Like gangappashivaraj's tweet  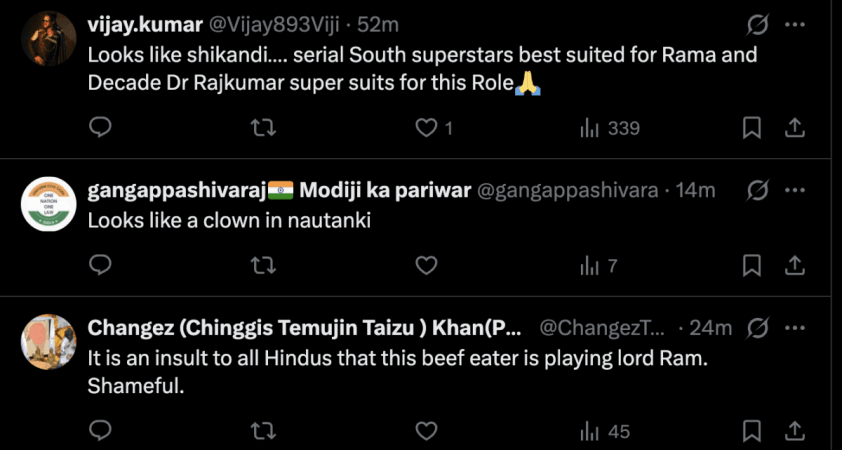click(427, 265)
